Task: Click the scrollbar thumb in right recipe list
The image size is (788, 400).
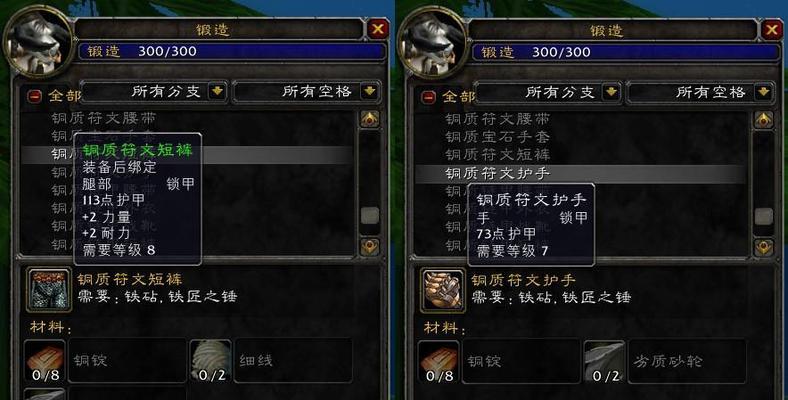Action: pos(764,217)
